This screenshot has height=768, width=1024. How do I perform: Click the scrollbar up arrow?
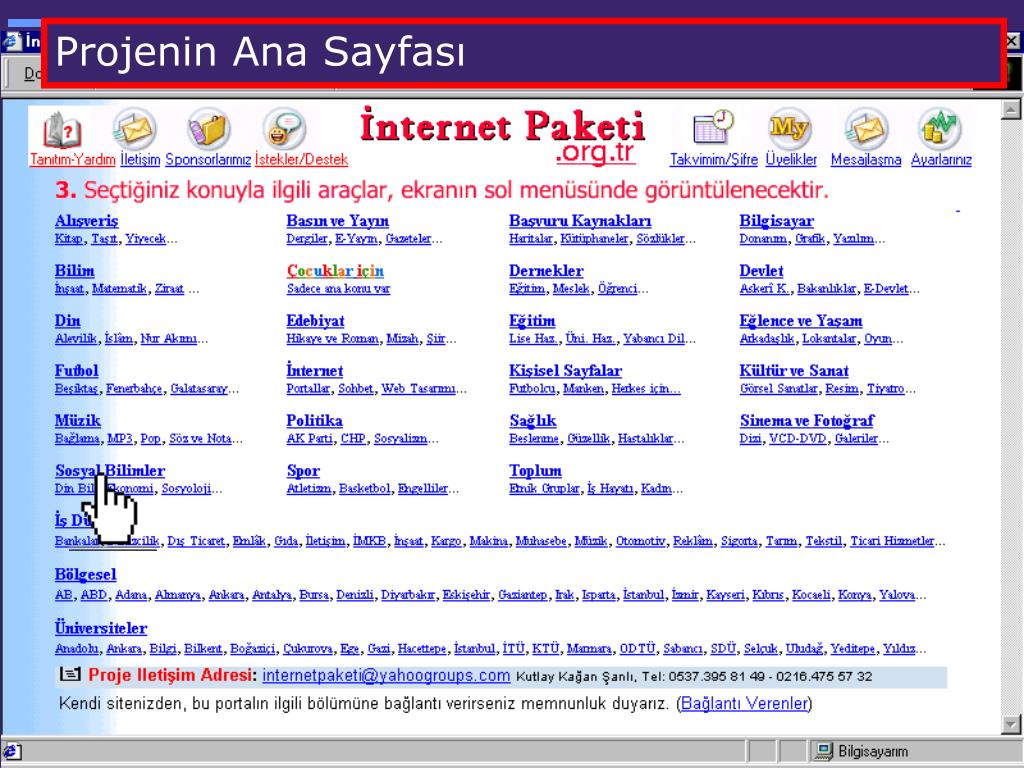1011,109
